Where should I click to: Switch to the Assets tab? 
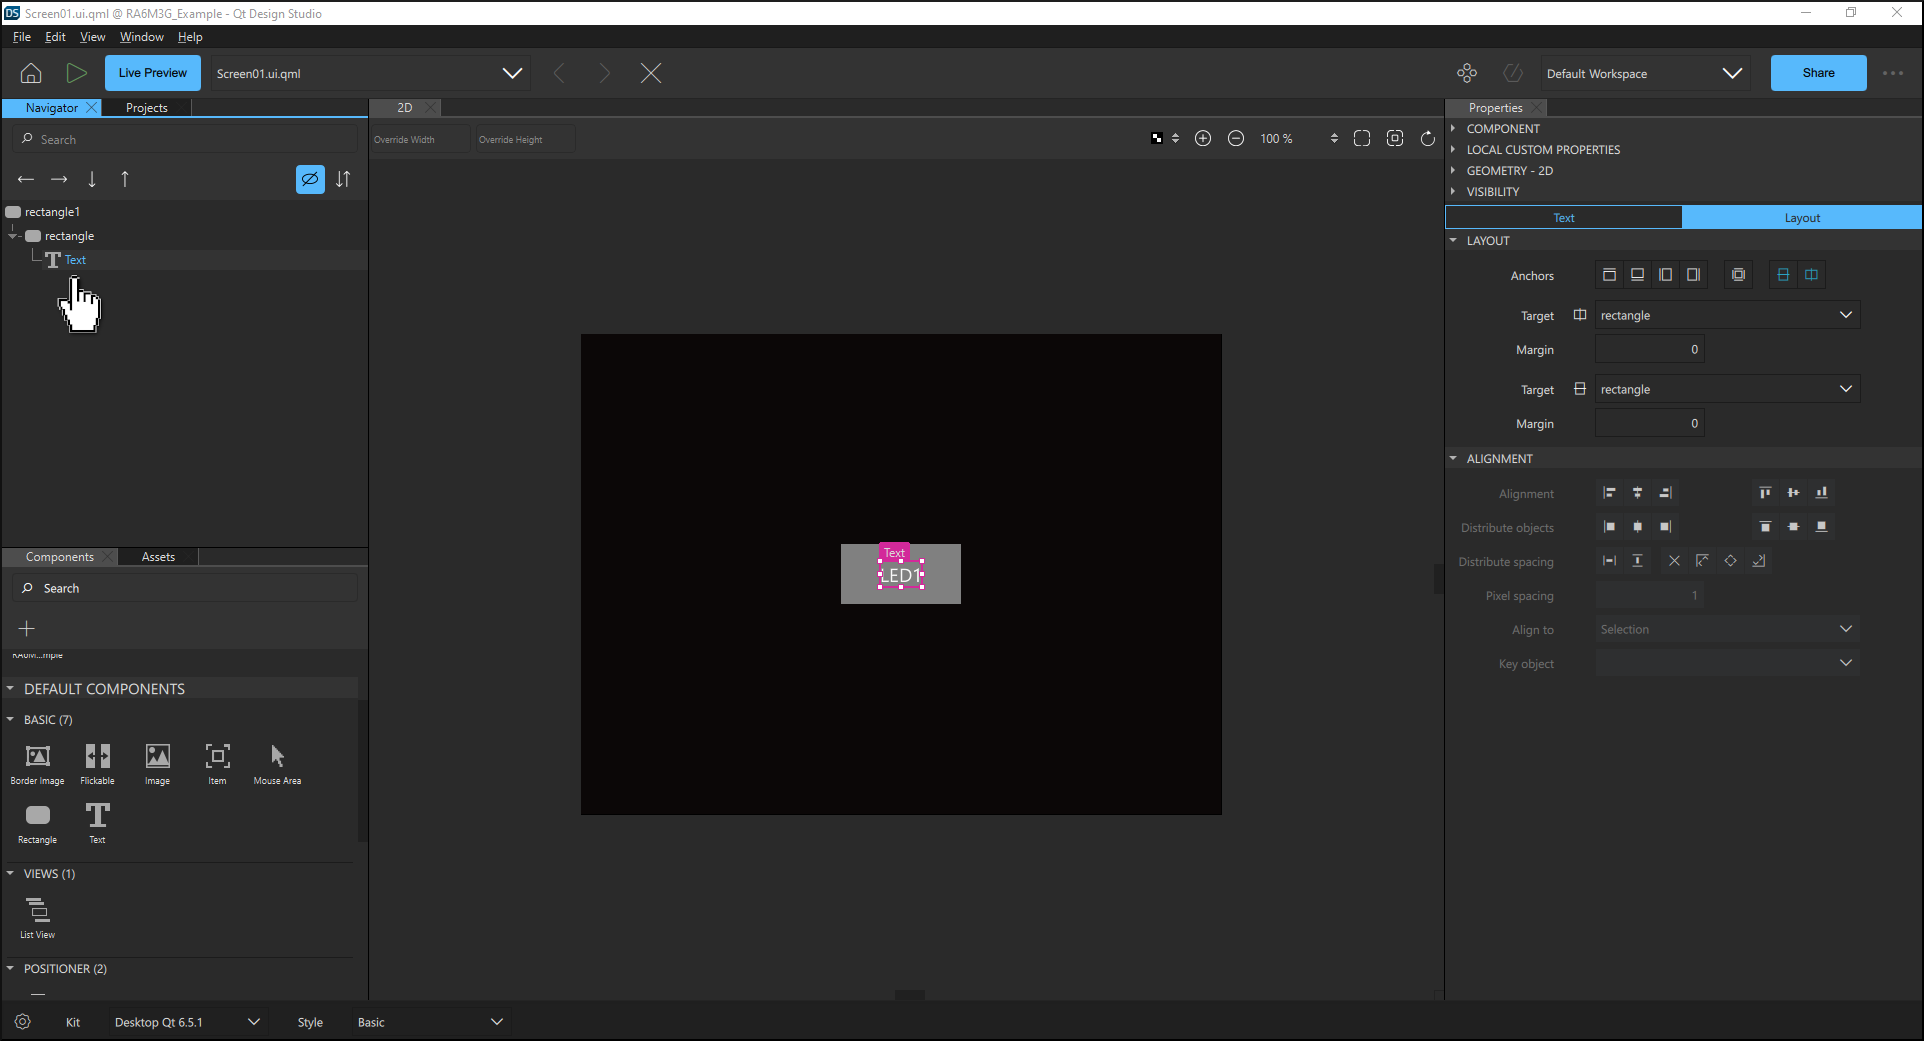(x=158, y=557)
